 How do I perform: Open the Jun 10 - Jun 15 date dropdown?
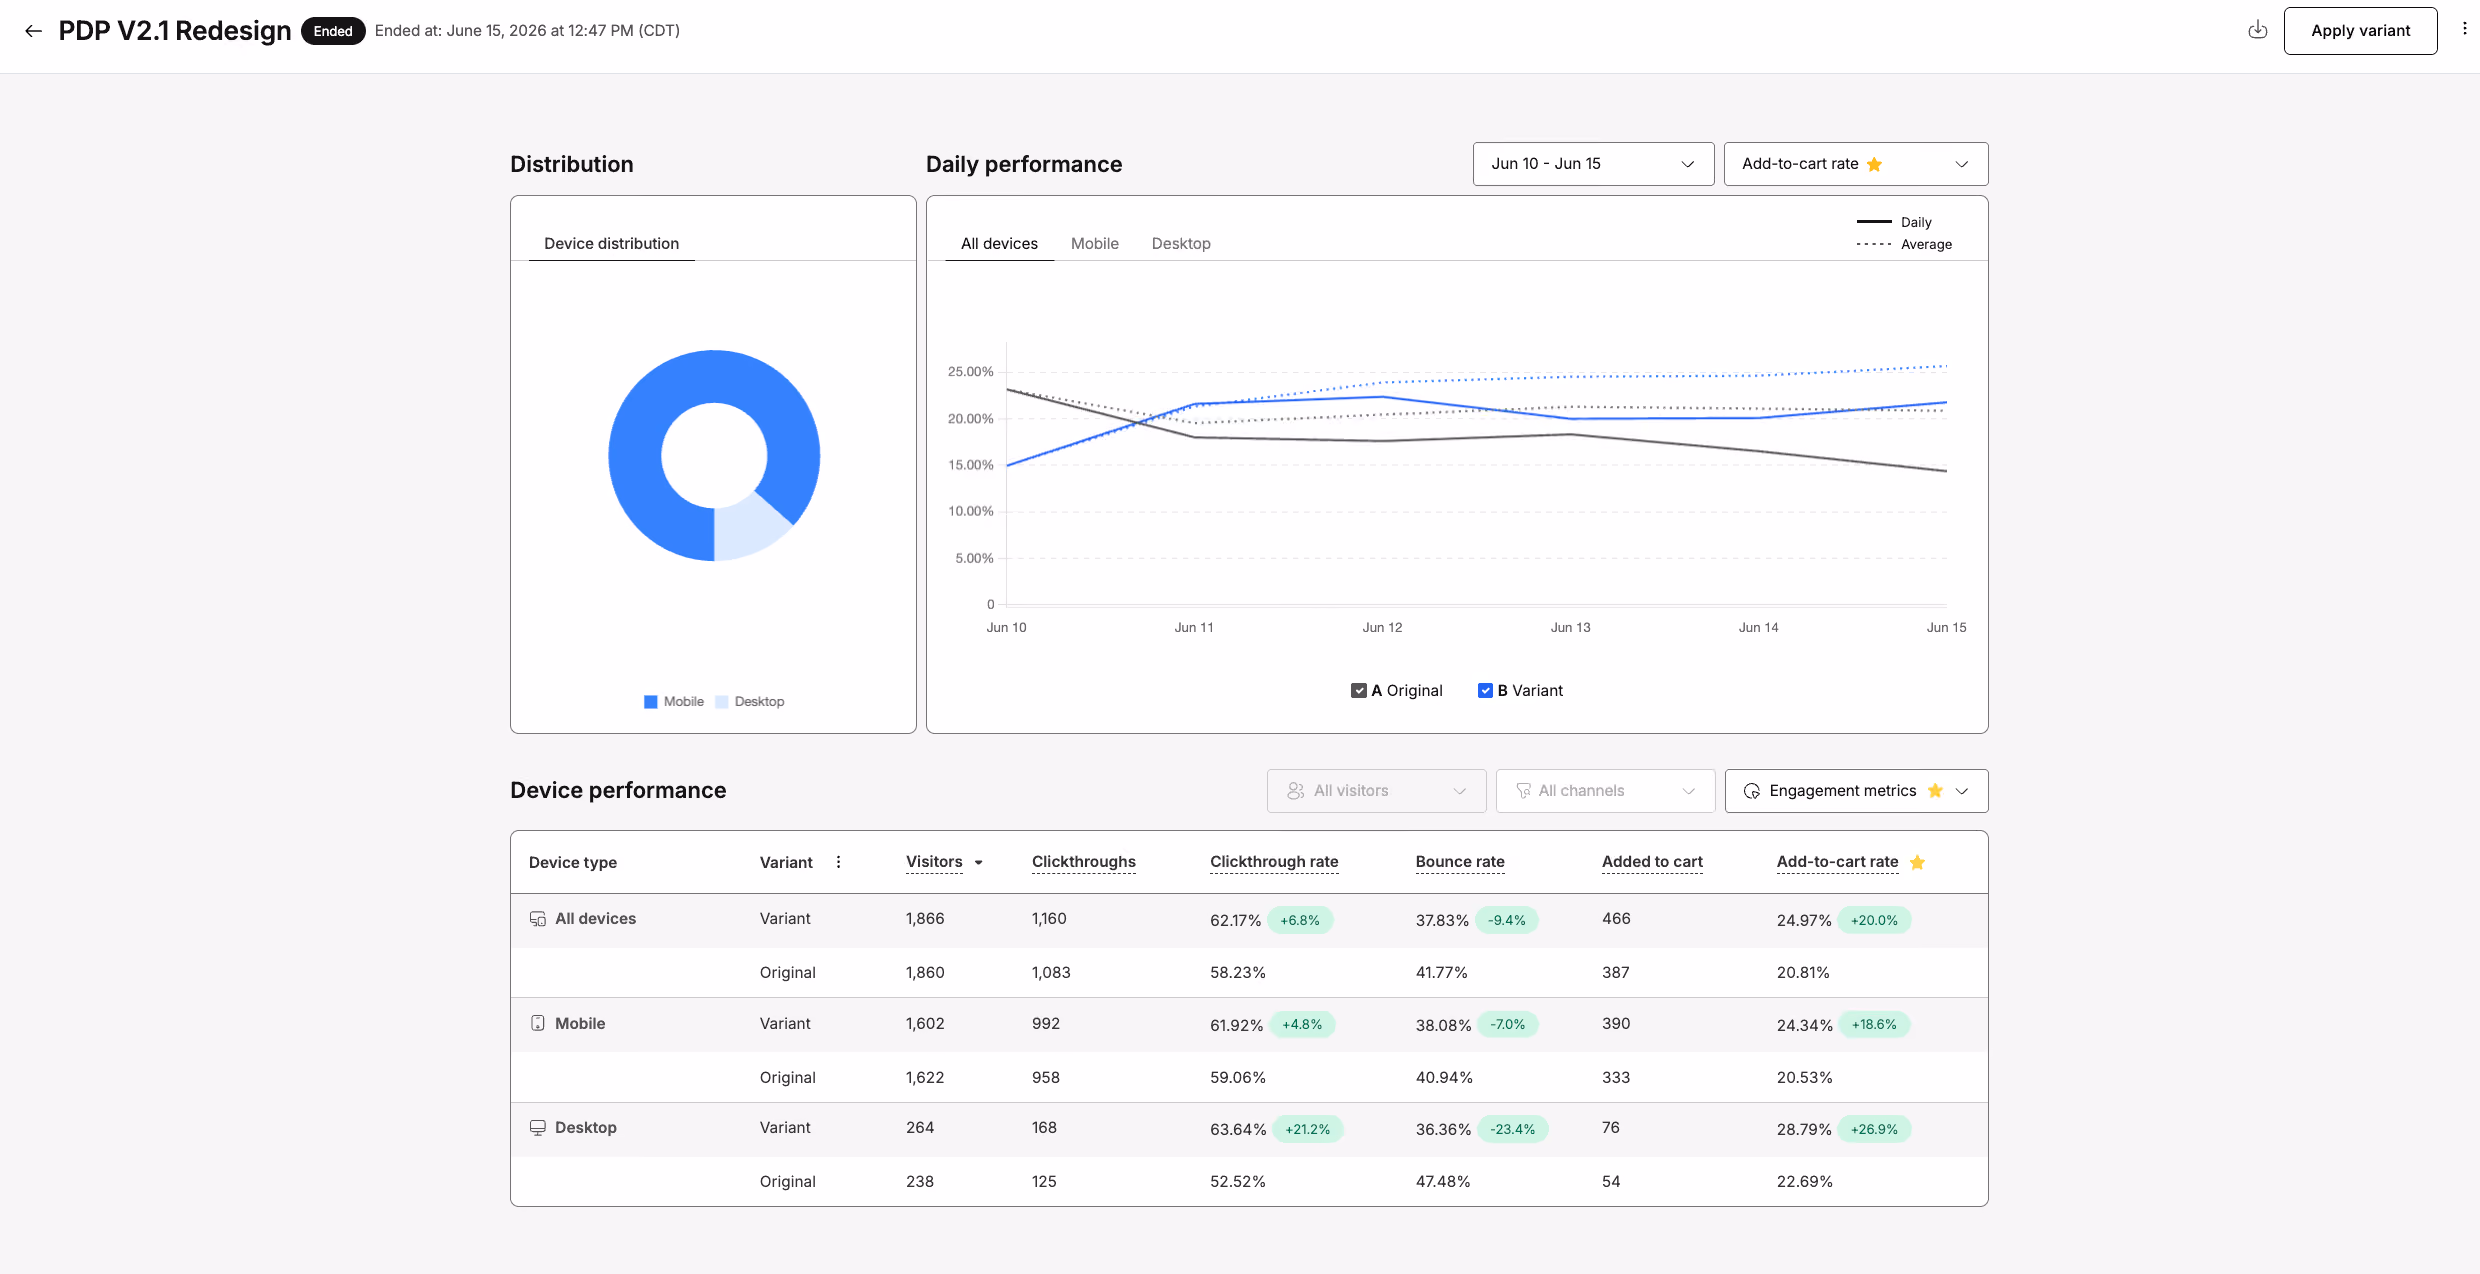1593,164
